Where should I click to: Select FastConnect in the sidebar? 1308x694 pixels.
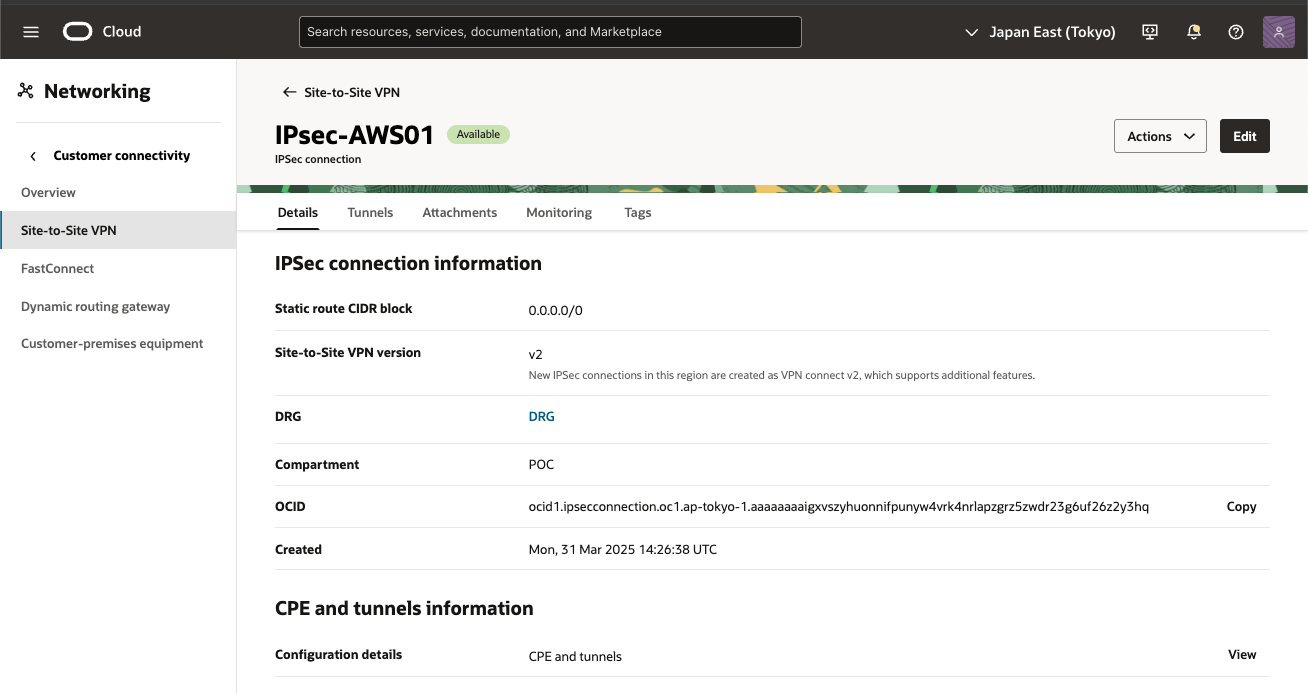click(x=118, y=268)
